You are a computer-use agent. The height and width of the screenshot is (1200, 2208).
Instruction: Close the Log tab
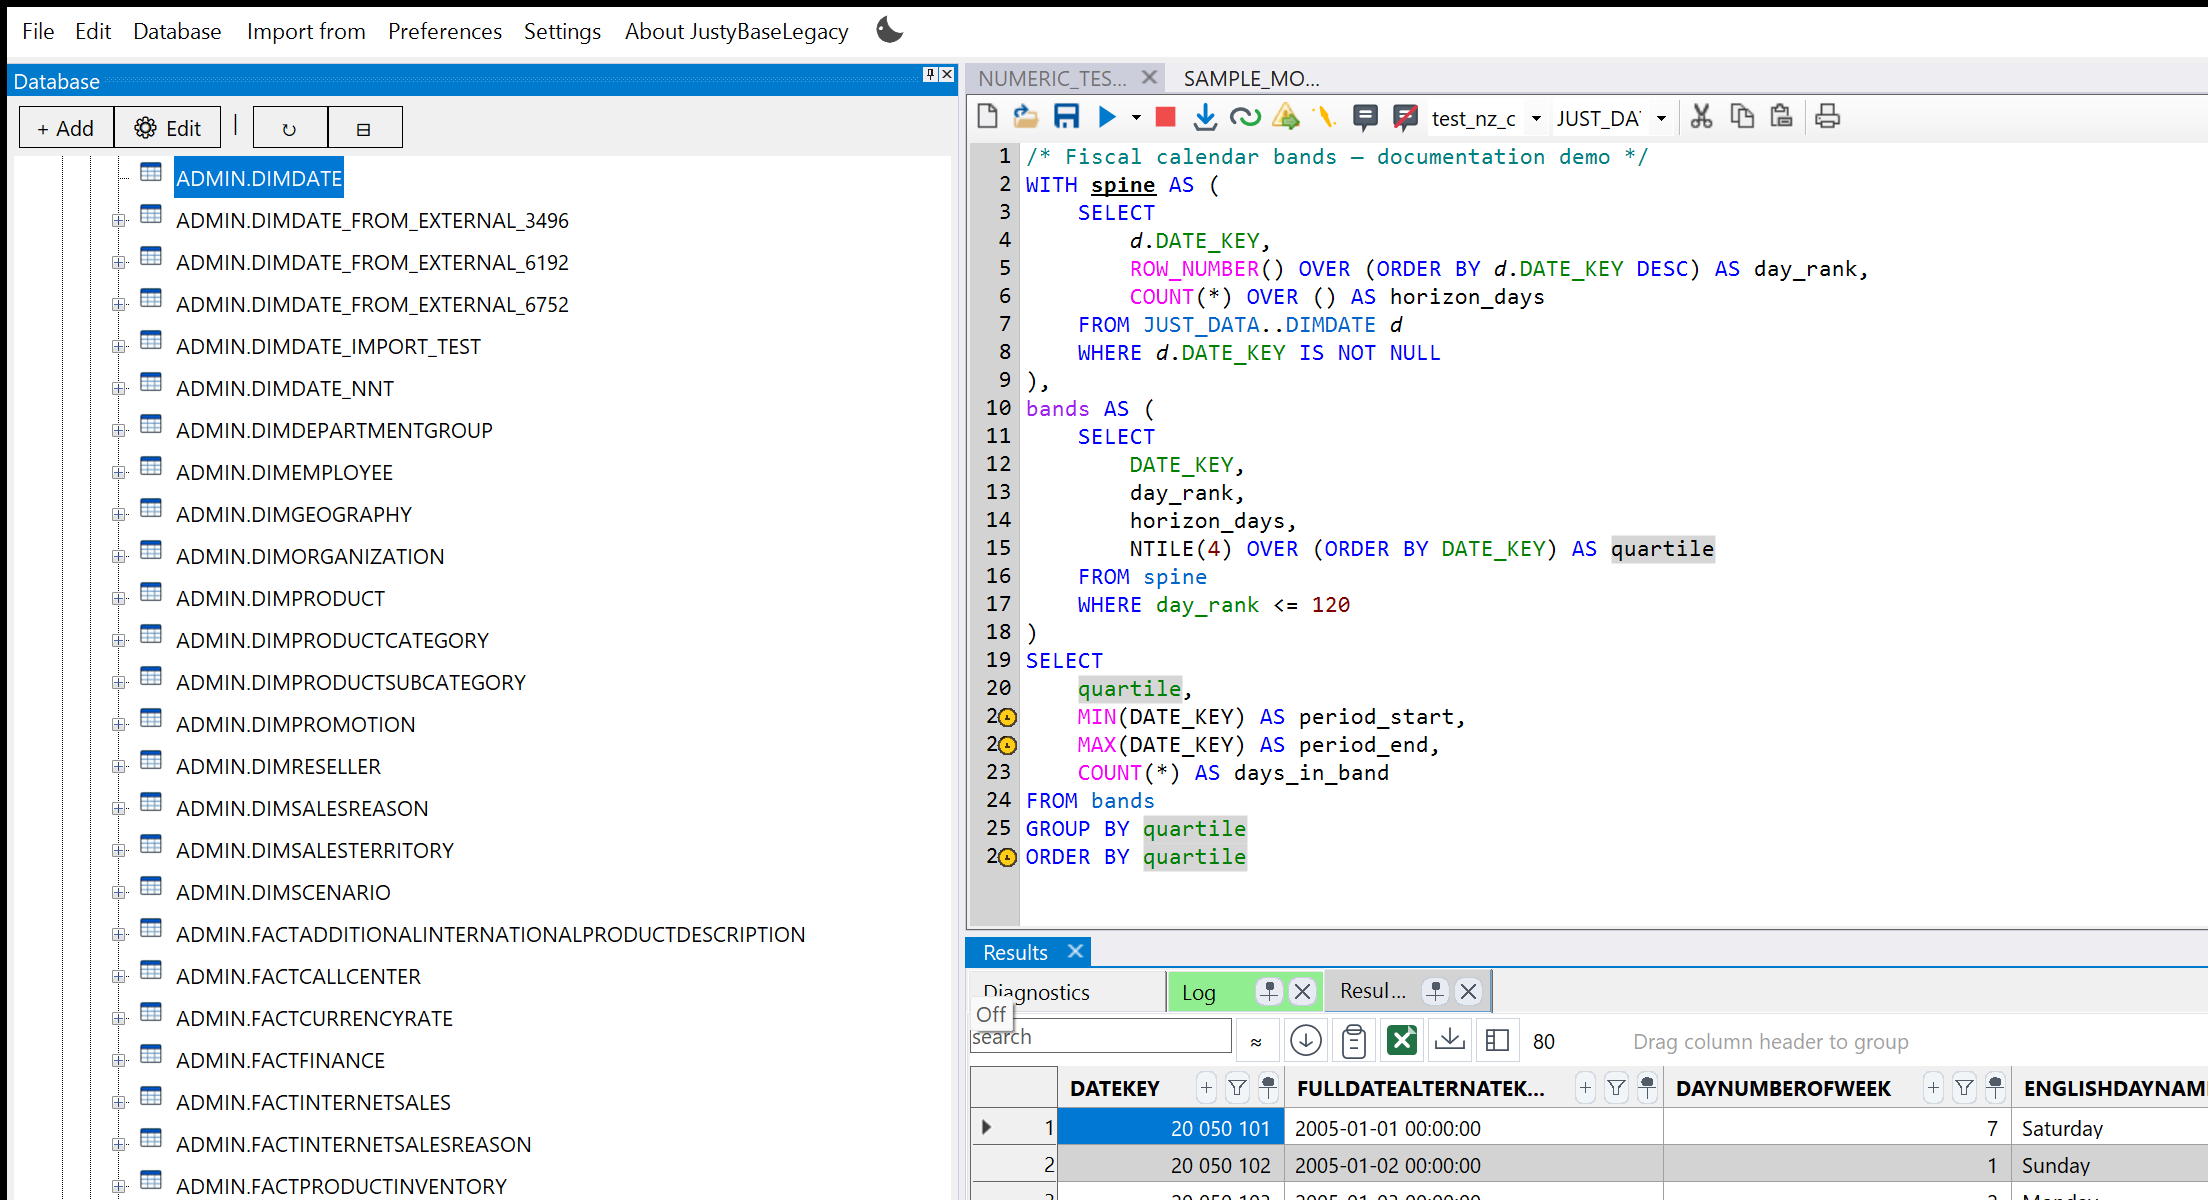tap(1302, 991)
